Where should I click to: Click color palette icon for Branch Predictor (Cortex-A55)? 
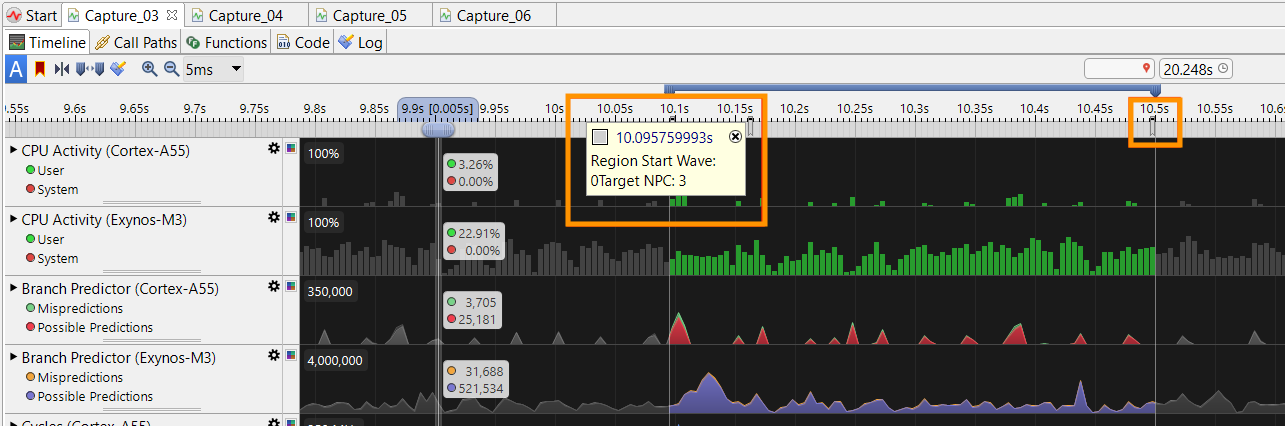point(291,286)
